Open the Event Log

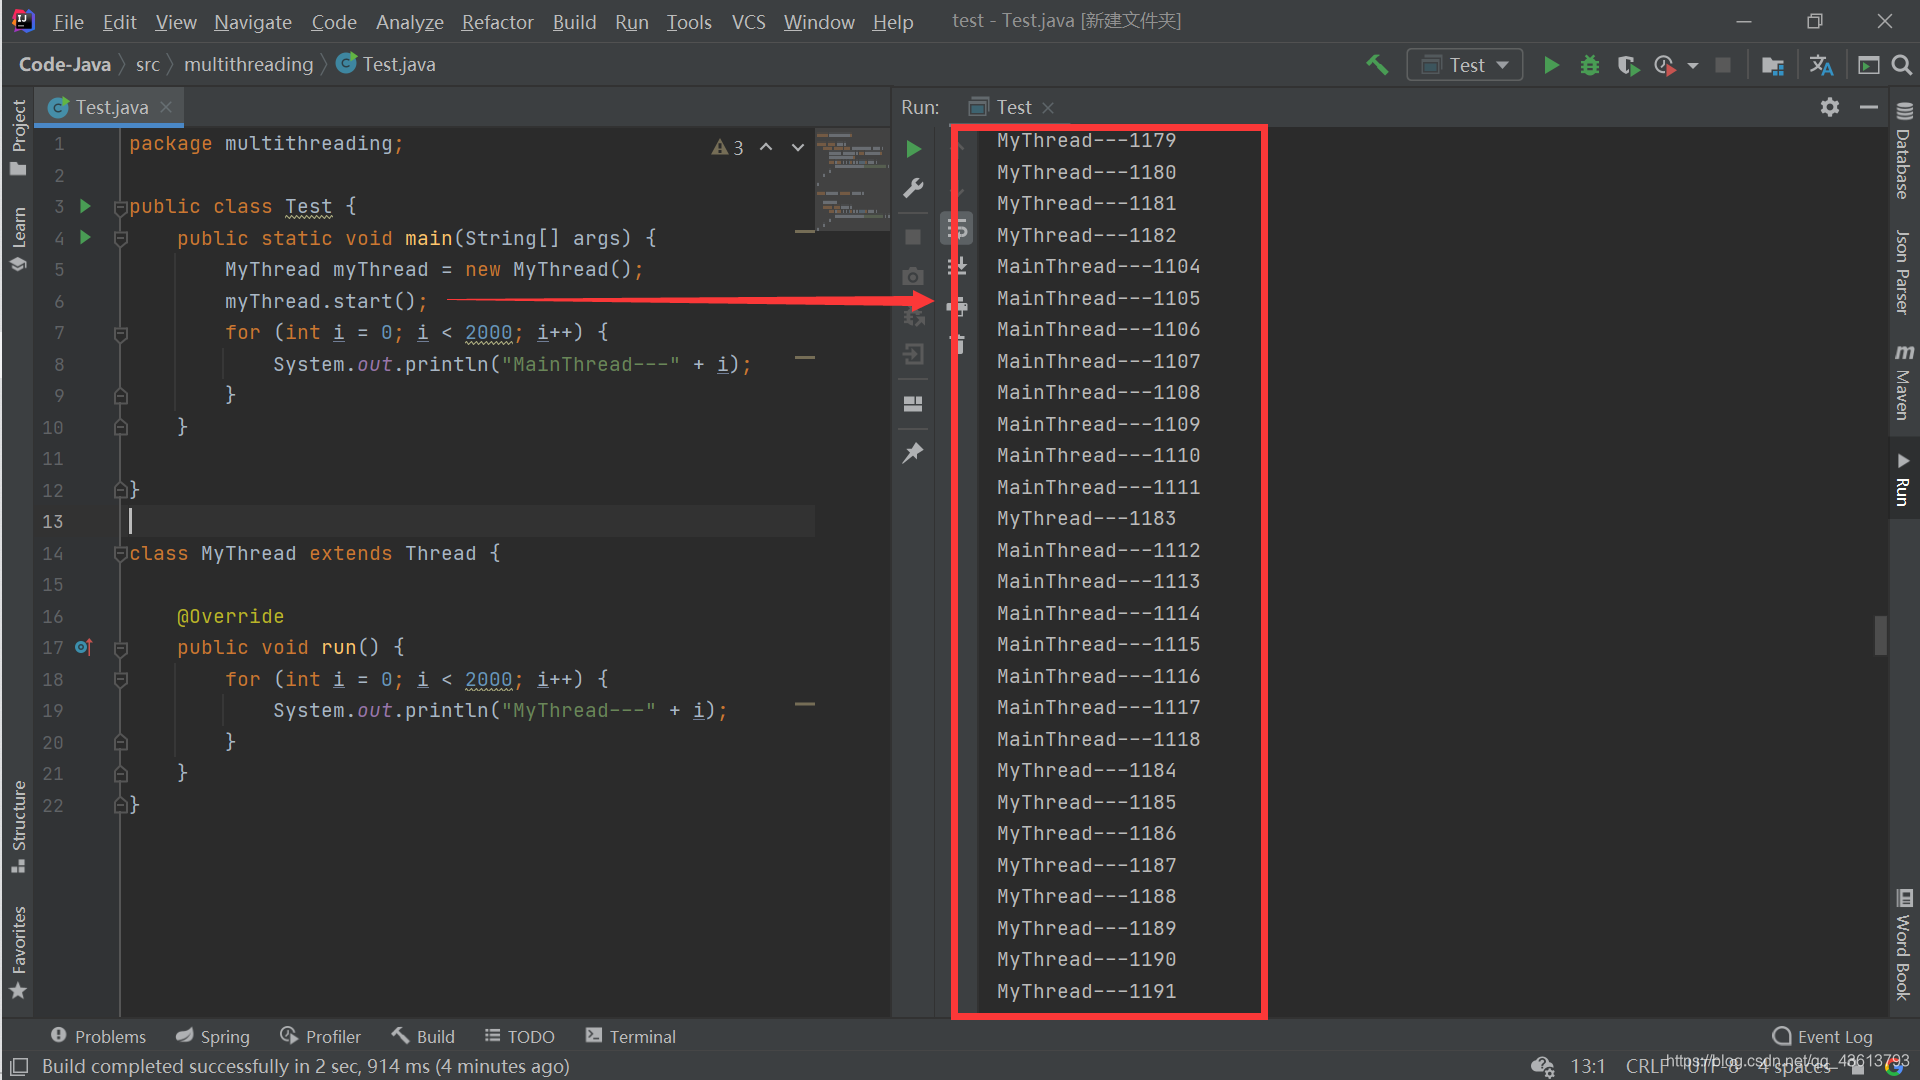1822,1036
